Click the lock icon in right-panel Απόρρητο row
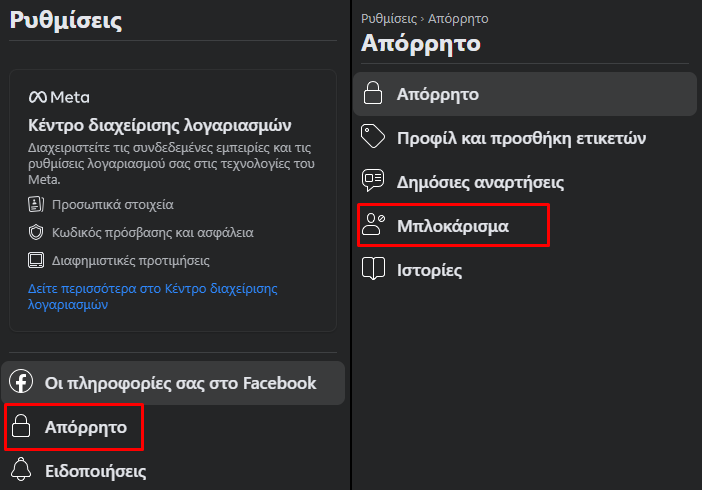Viewport: 702px width, 490px height. click(x=373, y=93)
